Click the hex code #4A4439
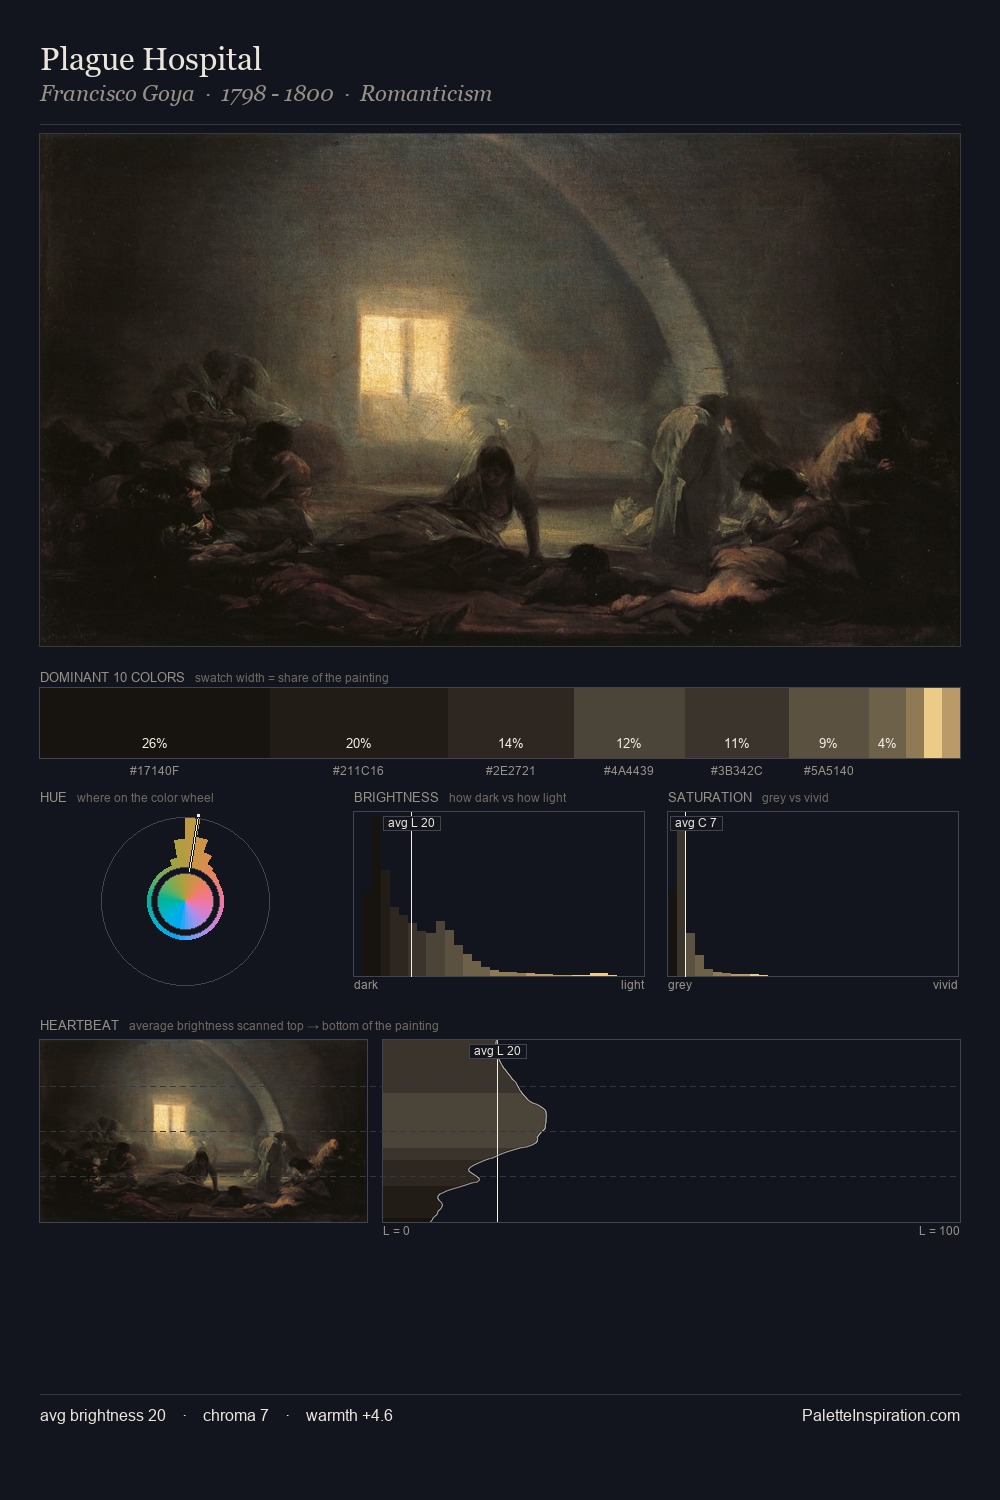 point(628,771)
